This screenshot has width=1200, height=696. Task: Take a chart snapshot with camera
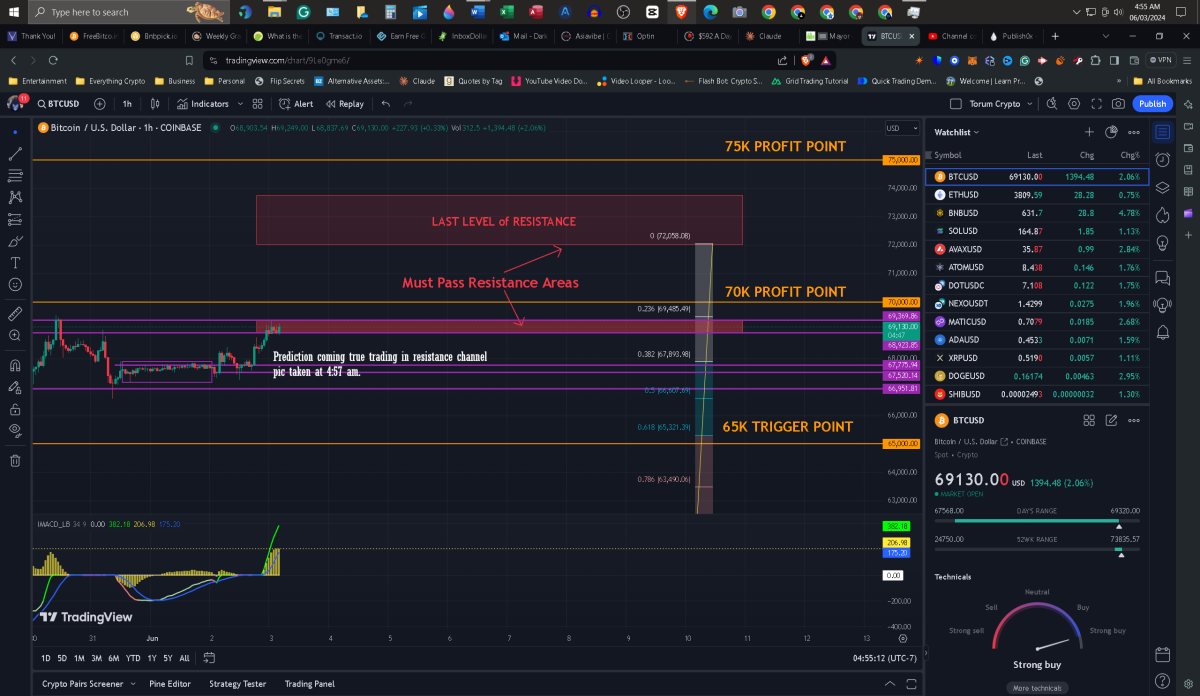pos(1118,103)
